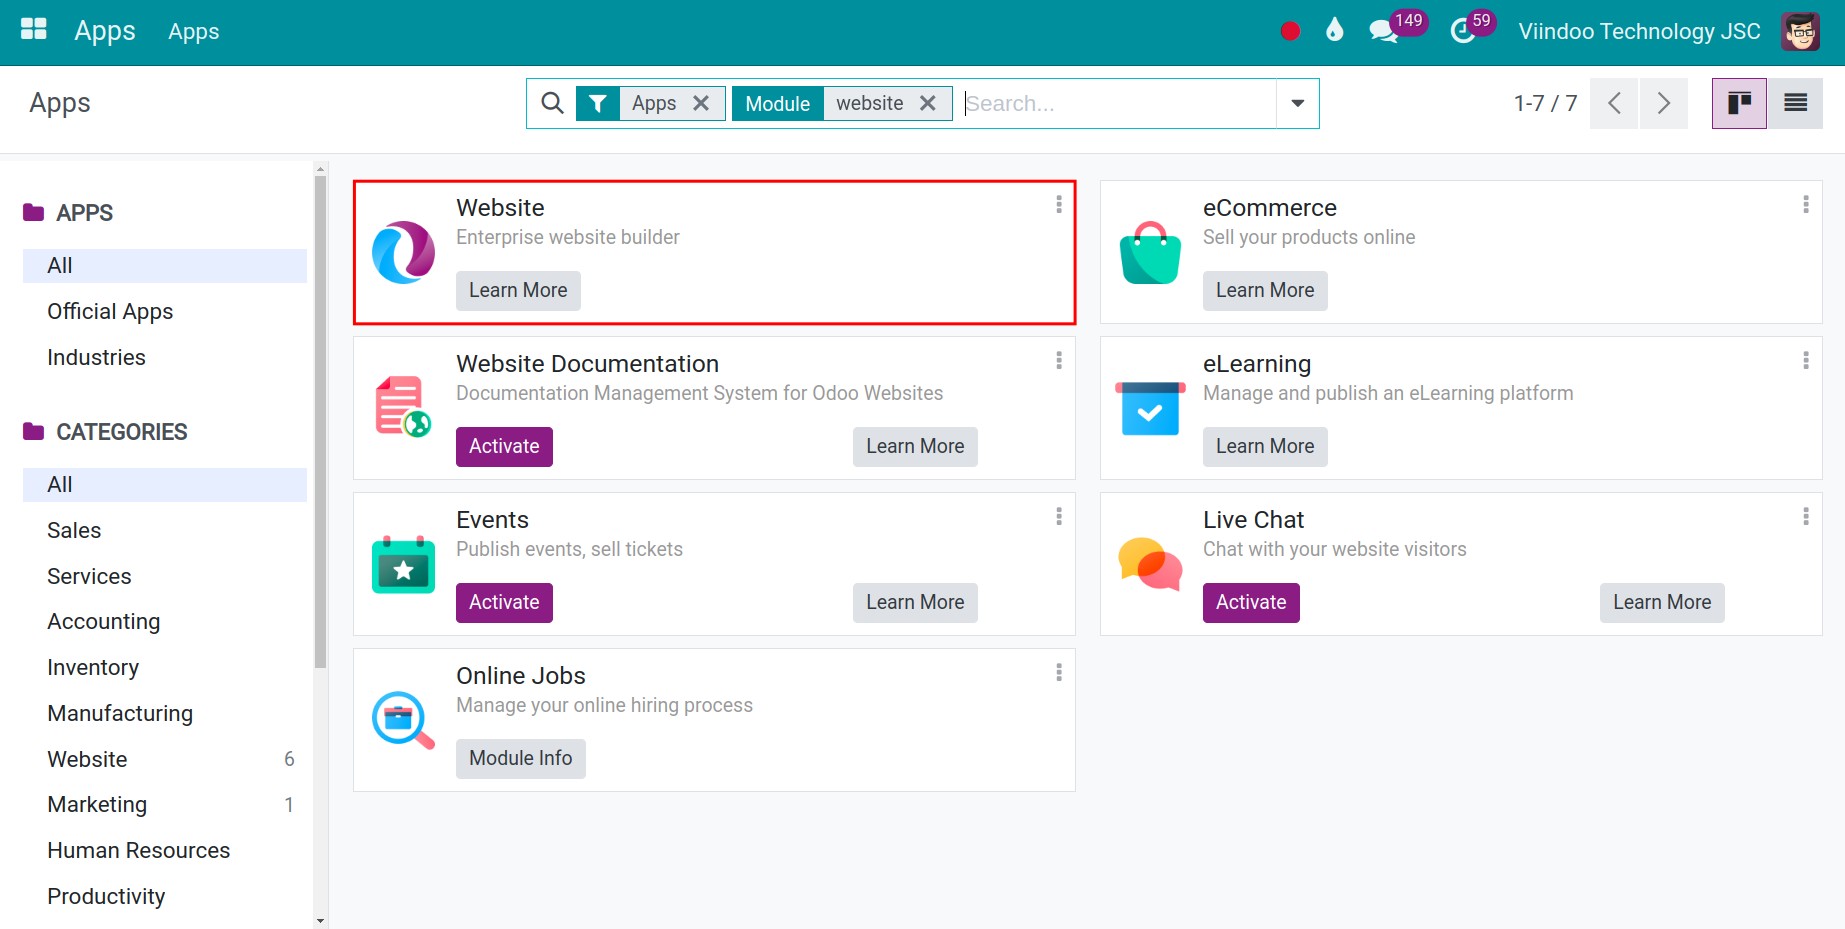This screenshot has width=1845, height=929.
Task: Activate the Live Chat module
Action: click(x=1251, y=603)
